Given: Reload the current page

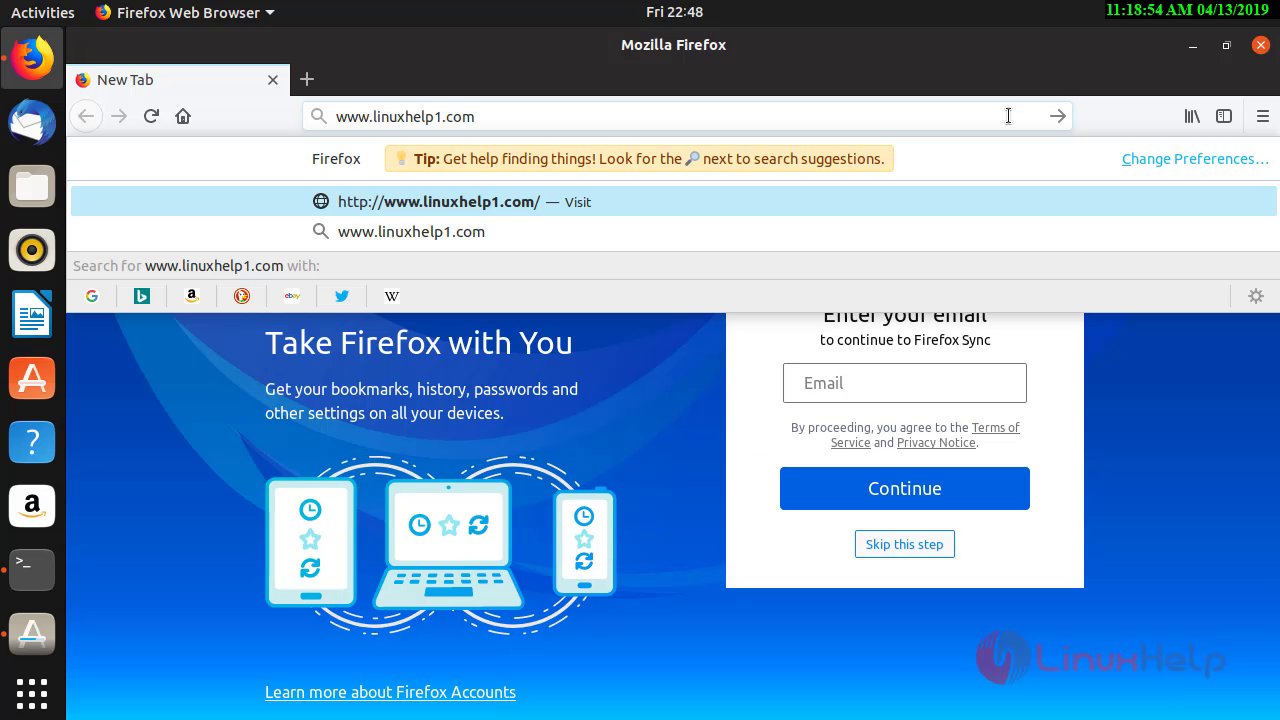Looking at the screenshot, I should point(151,116).
